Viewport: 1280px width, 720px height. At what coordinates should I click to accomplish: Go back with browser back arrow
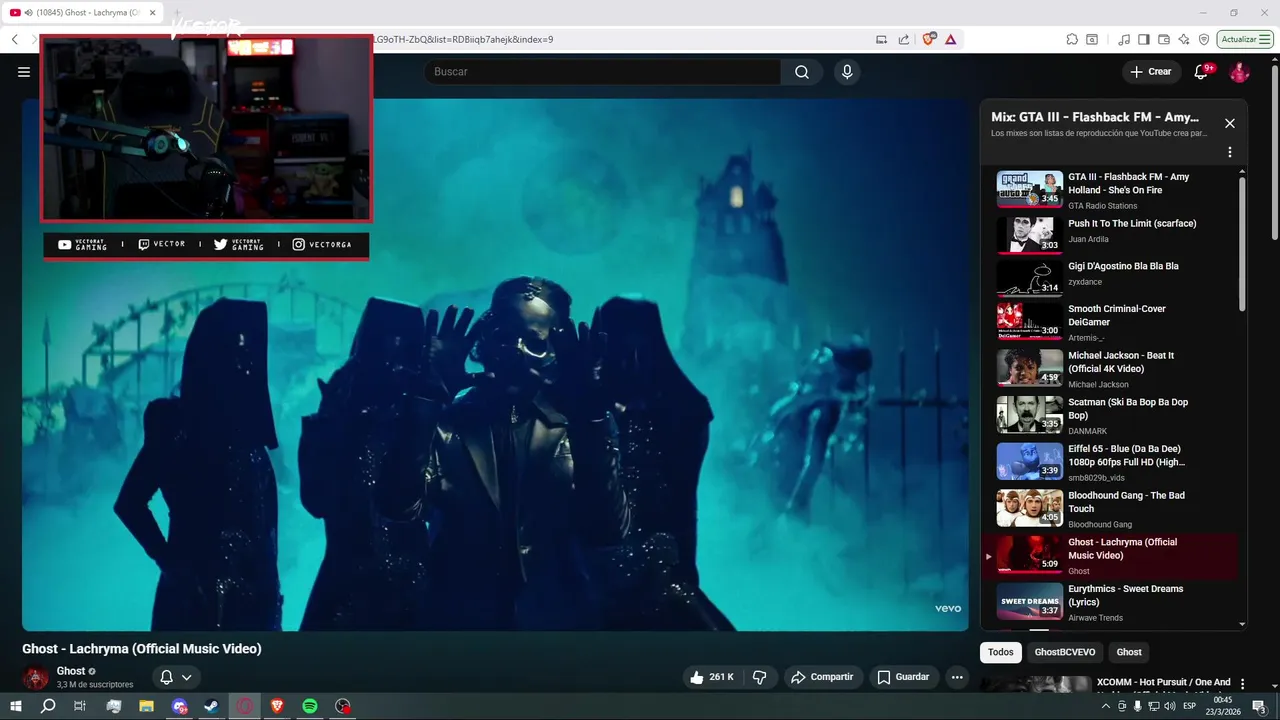click(15, 39)
